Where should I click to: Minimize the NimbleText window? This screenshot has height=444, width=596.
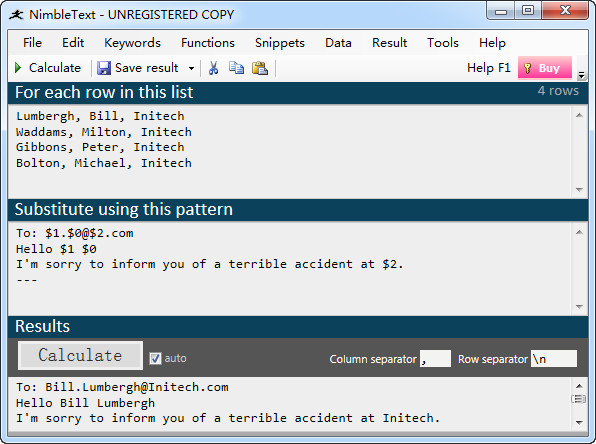tap(501, 11)
